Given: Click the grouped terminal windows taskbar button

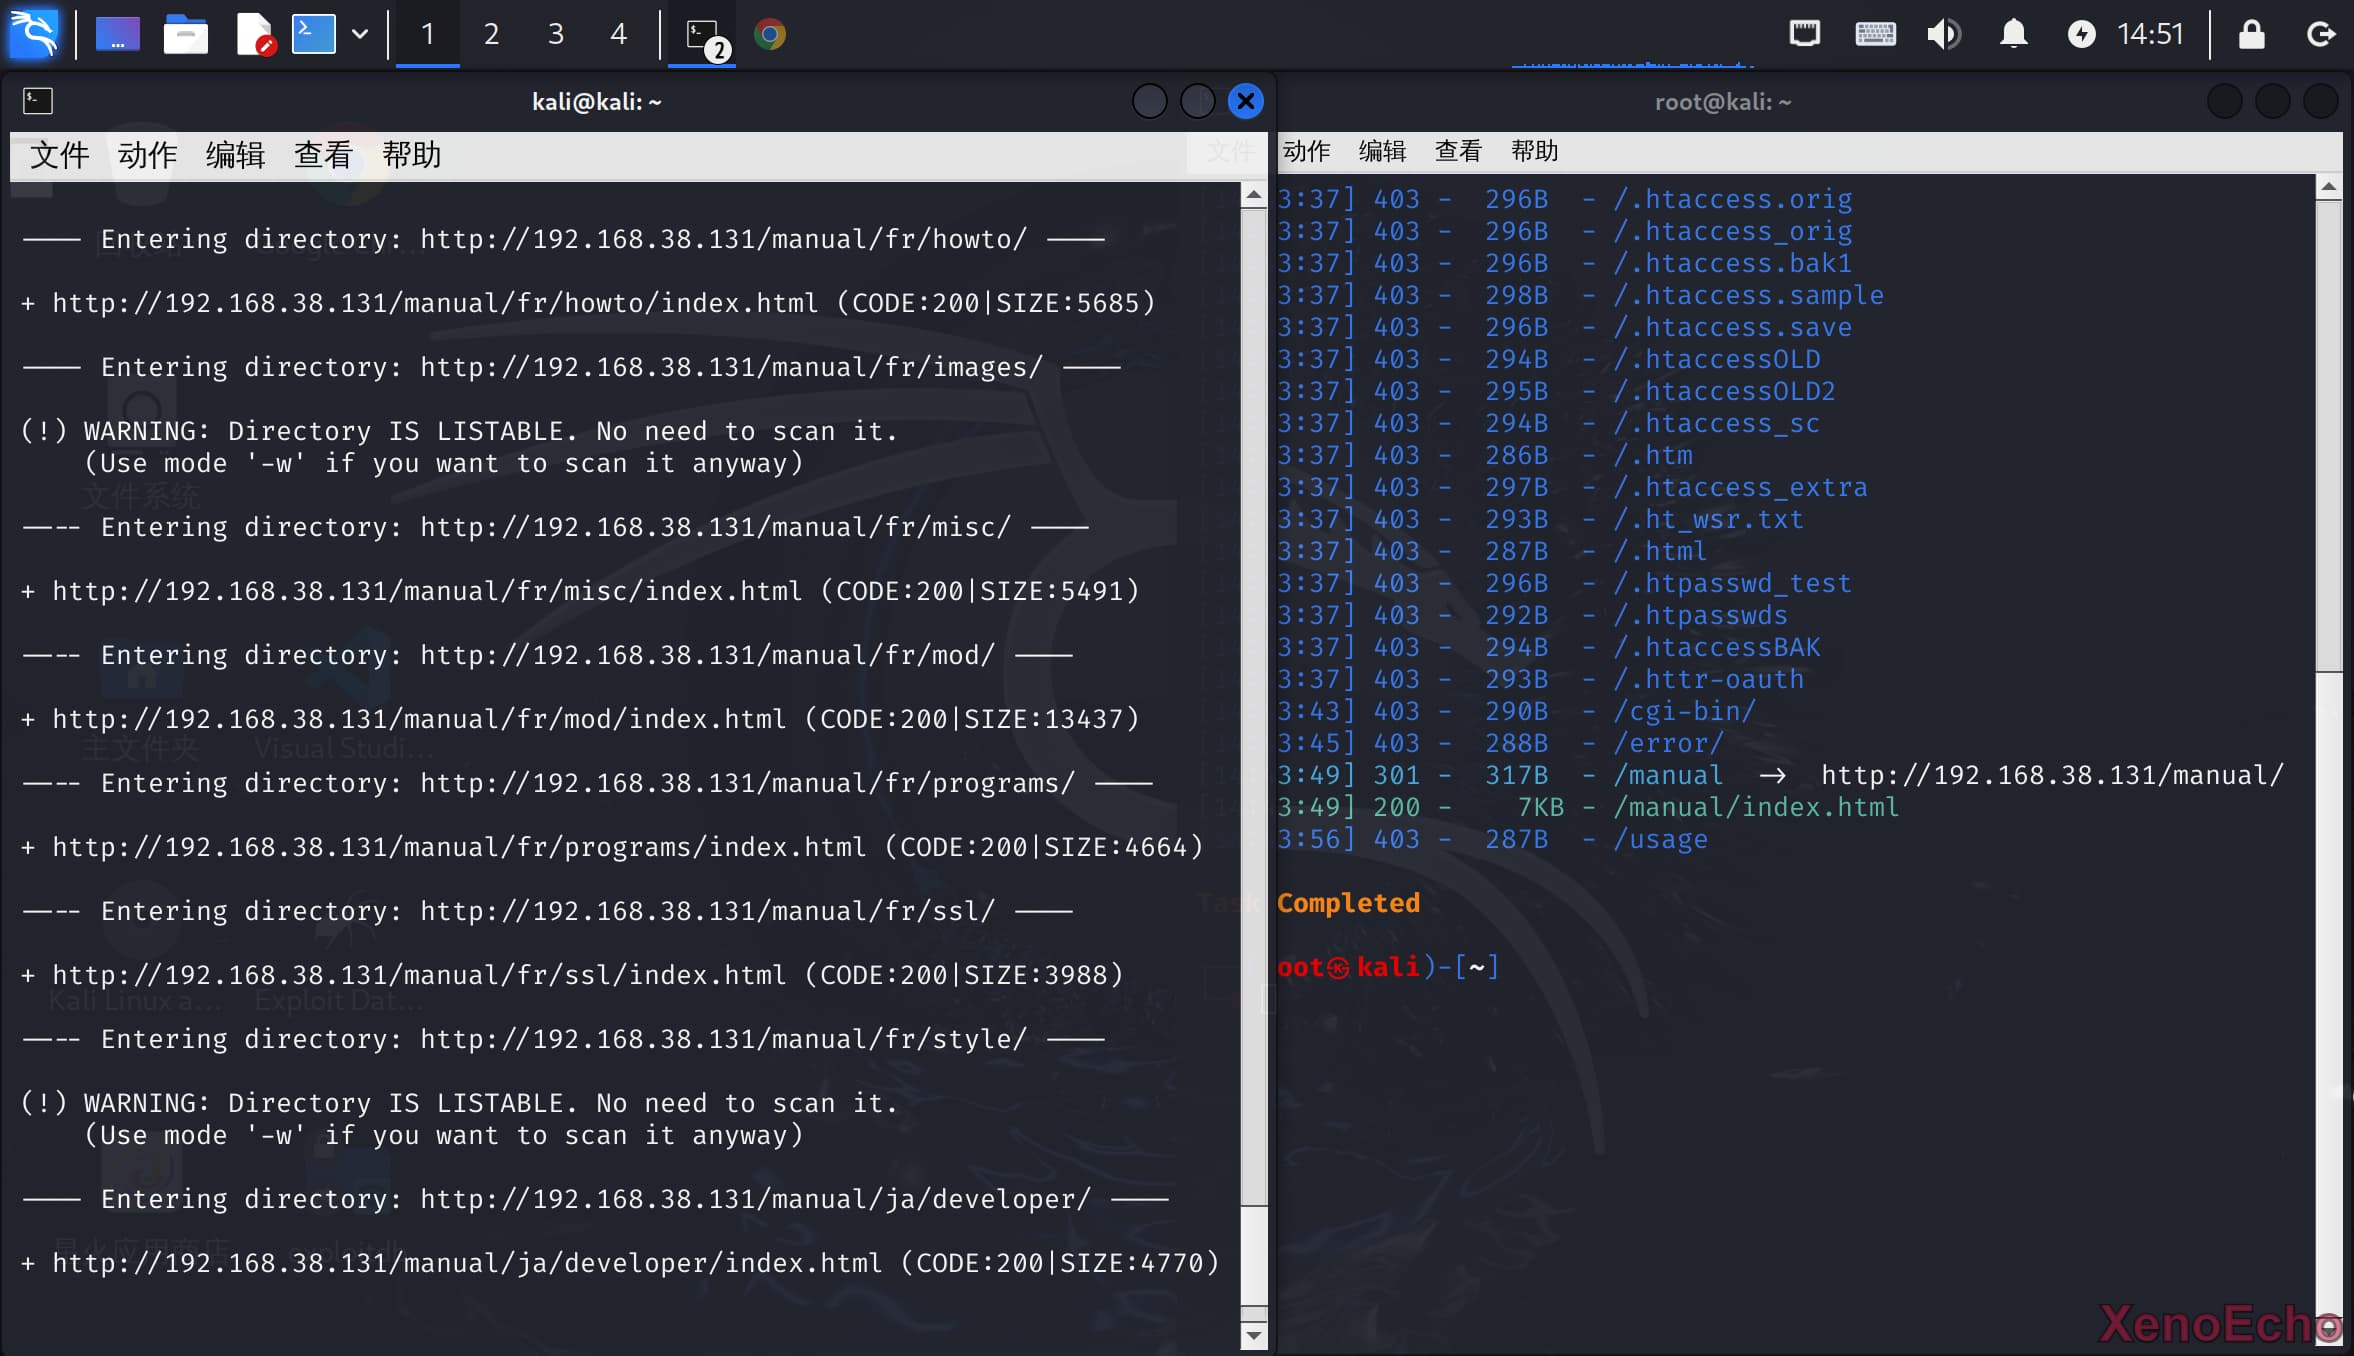Looking at the screenshot, I should click(702, 36).
